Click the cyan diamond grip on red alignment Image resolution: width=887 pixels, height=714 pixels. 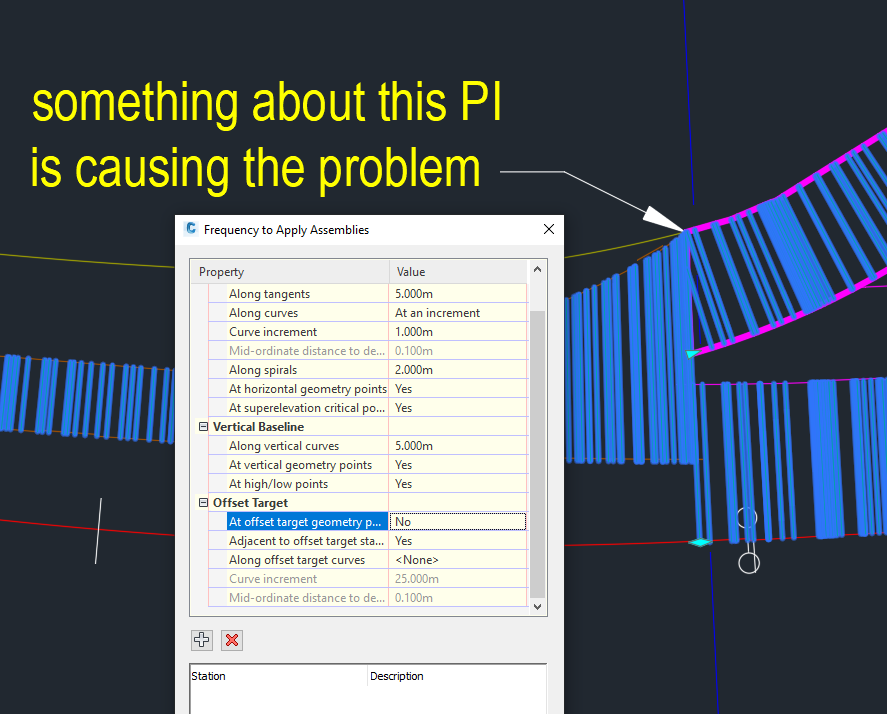[x=700, y=542]
